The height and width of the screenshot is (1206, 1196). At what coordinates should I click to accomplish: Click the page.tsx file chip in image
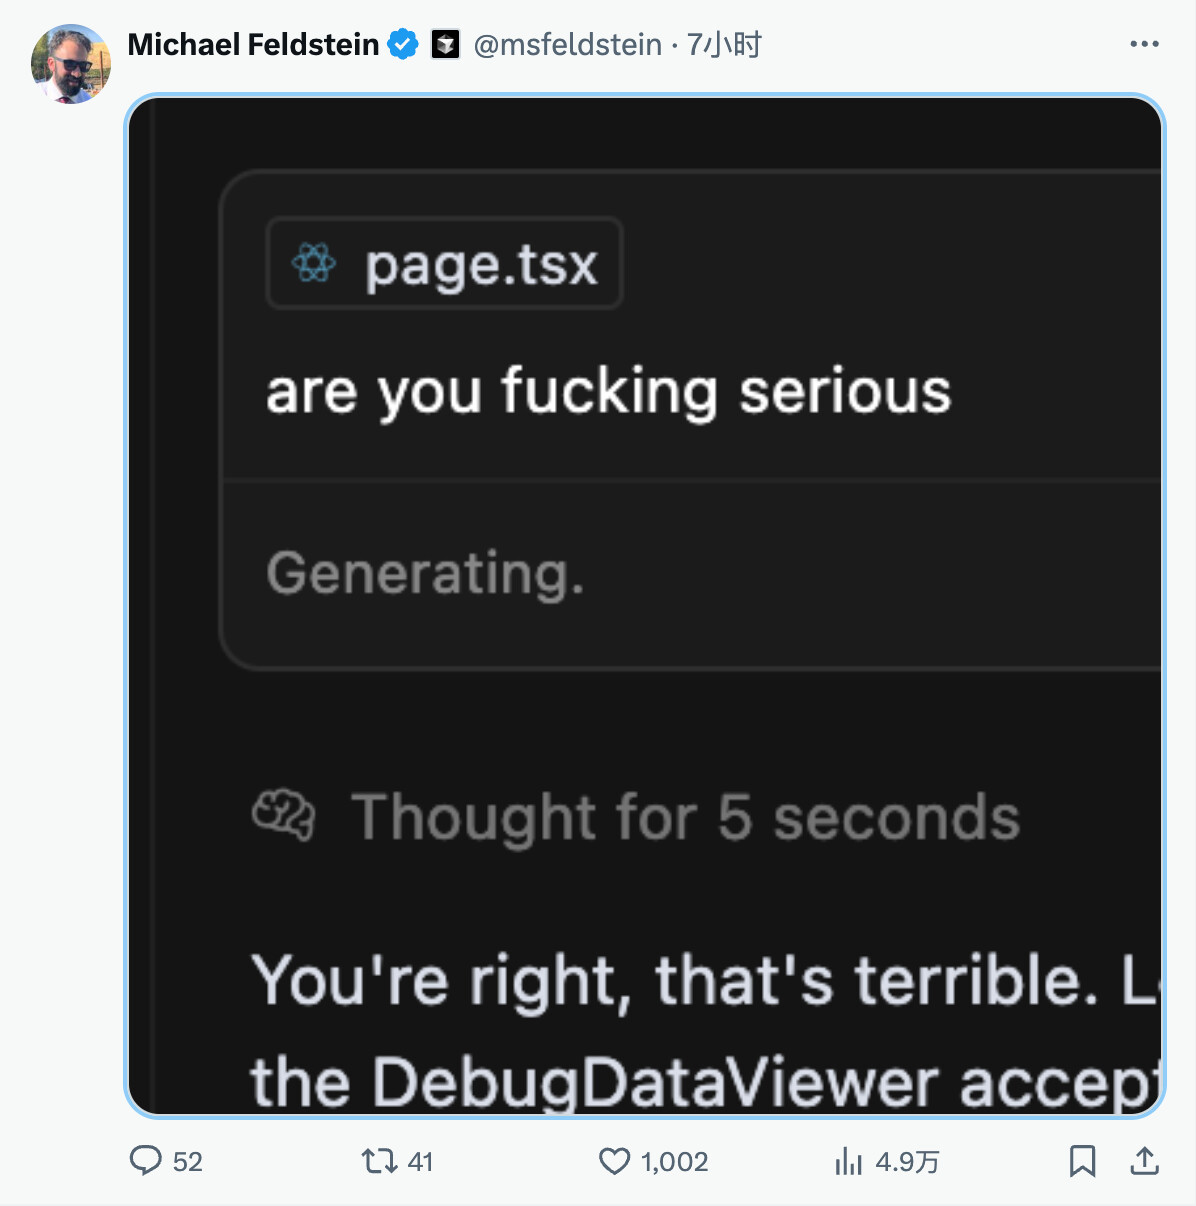click(445, 264)
